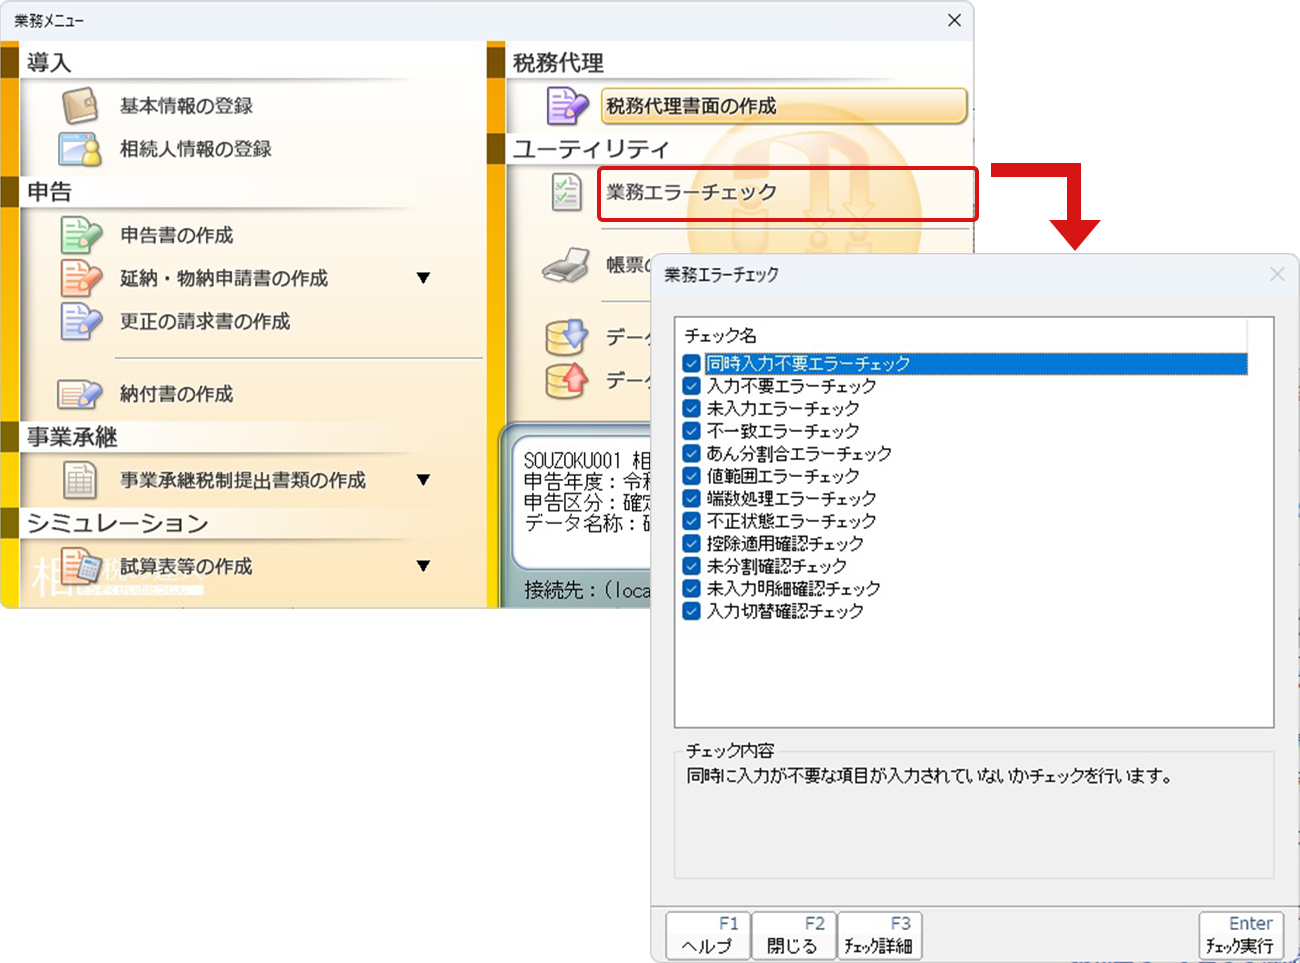
Task: Expand the 事業承継税制提出書類の作成 dropdown arrow
Action: [423, 480]
